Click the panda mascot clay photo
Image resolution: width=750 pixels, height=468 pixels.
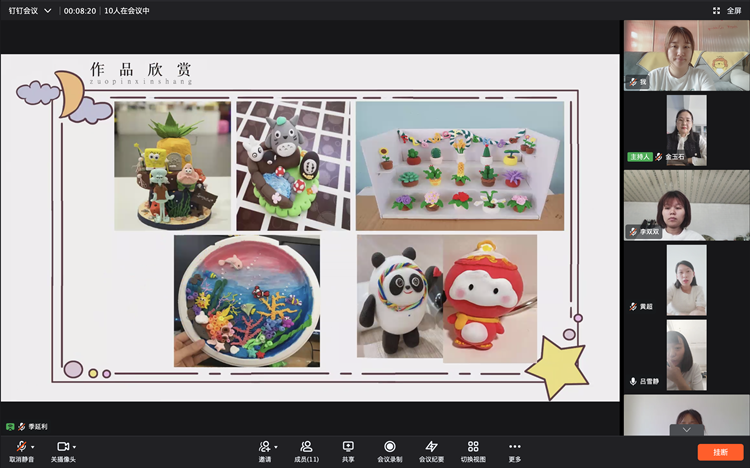point(400,296)
